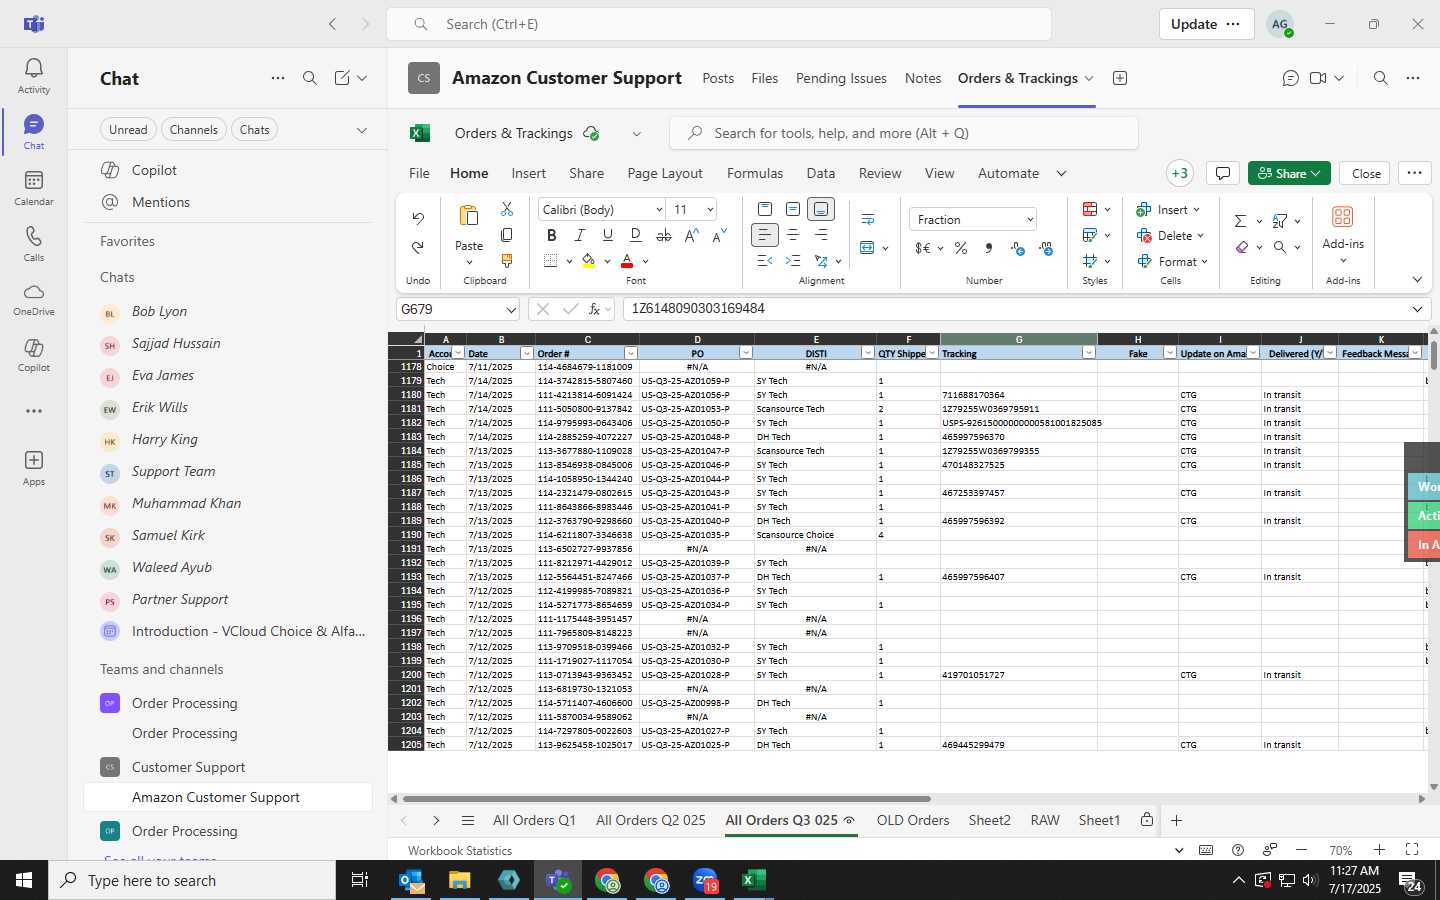The width and height of the screenshot is (1440, 900).
Task: Filter chats by Unread
Action: 128,129
